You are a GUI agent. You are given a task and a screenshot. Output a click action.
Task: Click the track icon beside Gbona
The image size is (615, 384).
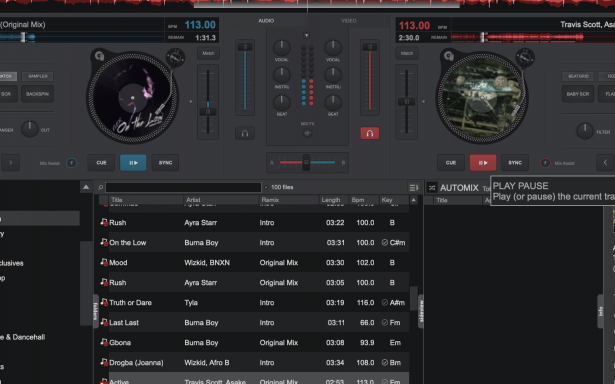(x=104, y=342)
